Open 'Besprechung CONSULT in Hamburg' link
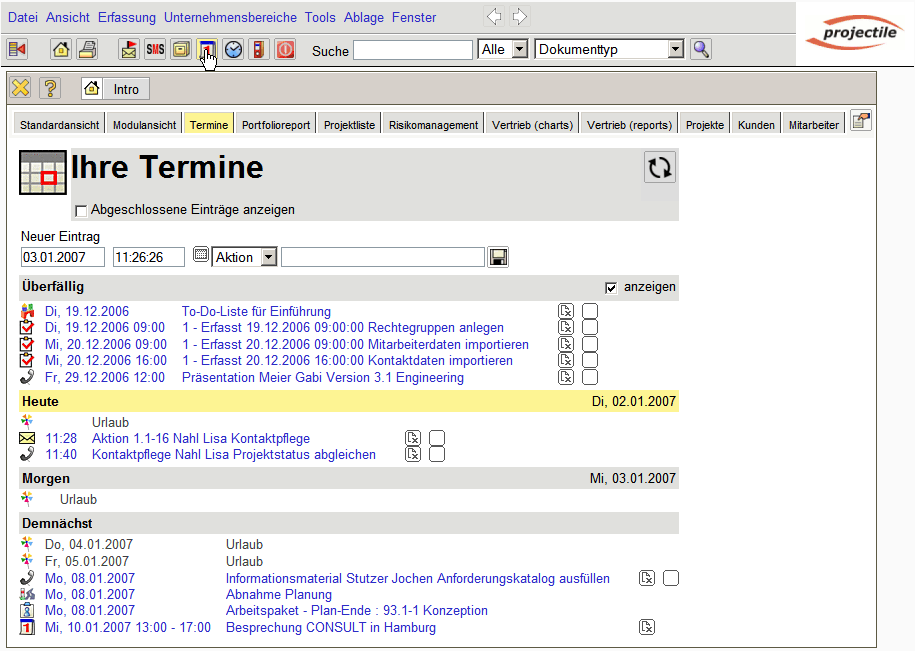The image size is (915, 651). coord(330,628)
